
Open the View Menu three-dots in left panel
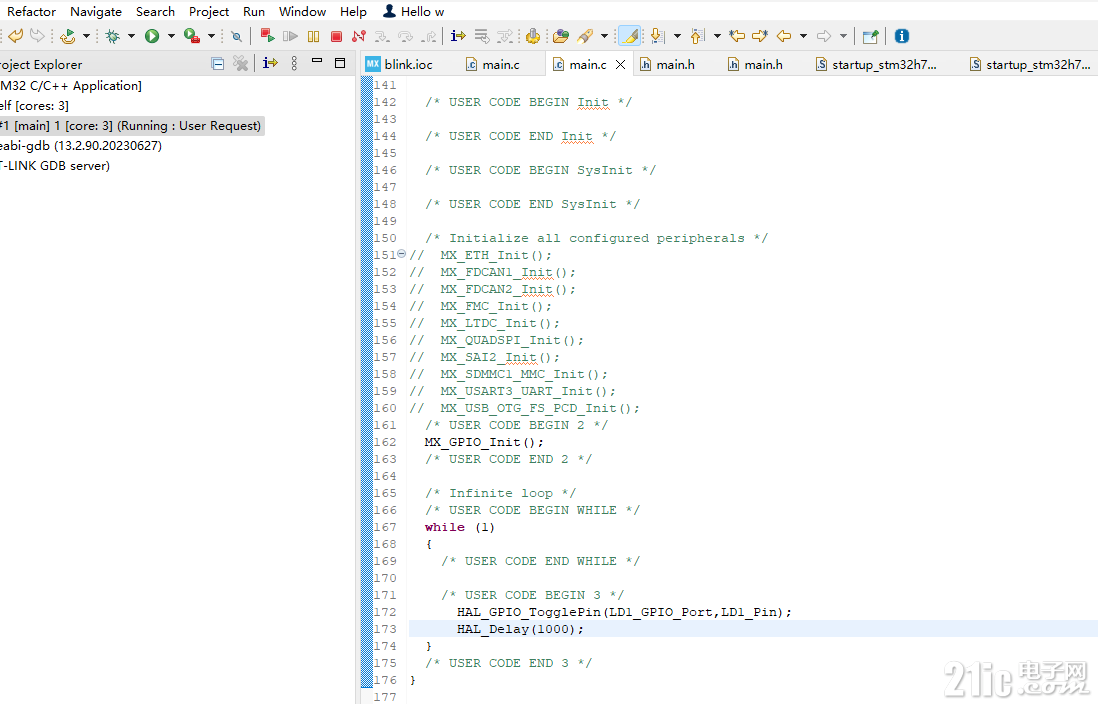pos(294,64)
